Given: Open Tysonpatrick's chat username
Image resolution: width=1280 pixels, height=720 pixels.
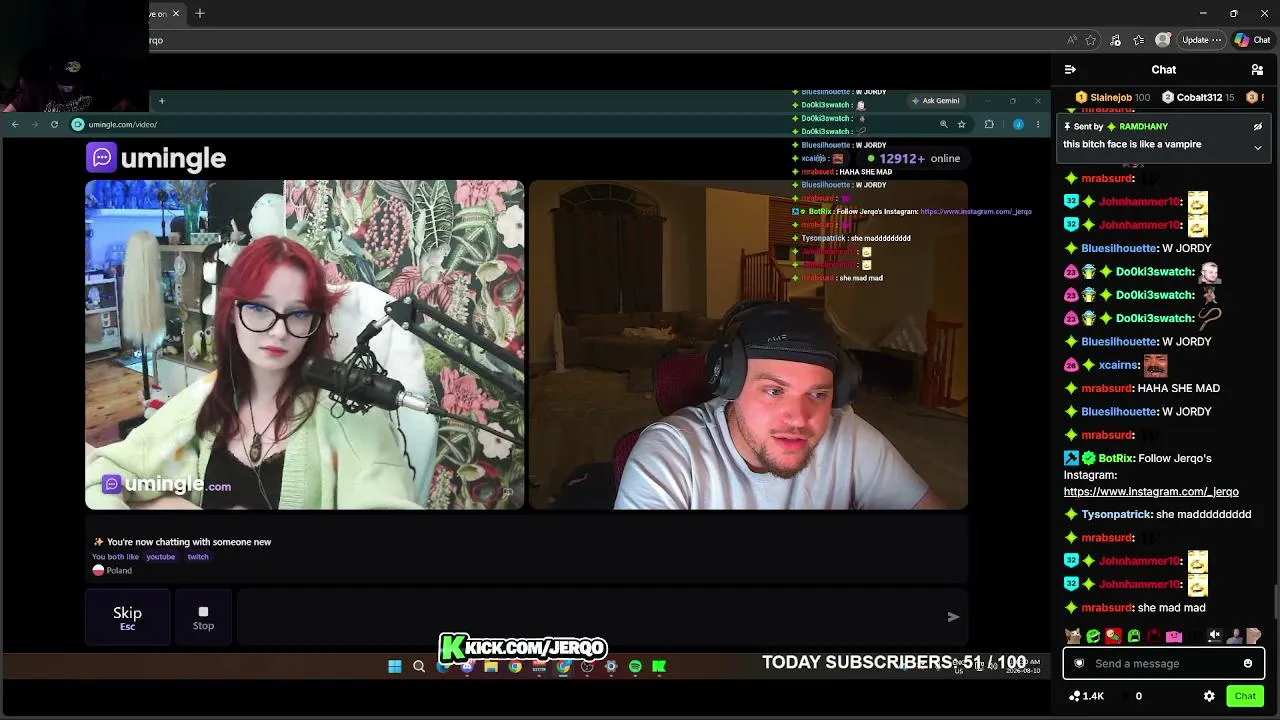Looking at the screenshot, I should [1116, 514].
